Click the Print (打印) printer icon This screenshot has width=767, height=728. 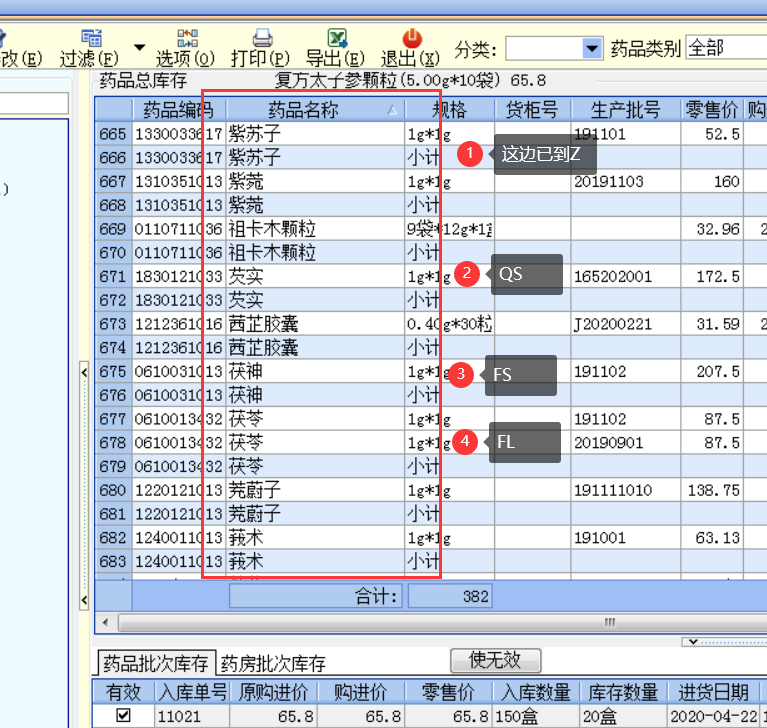click(262, 38)
